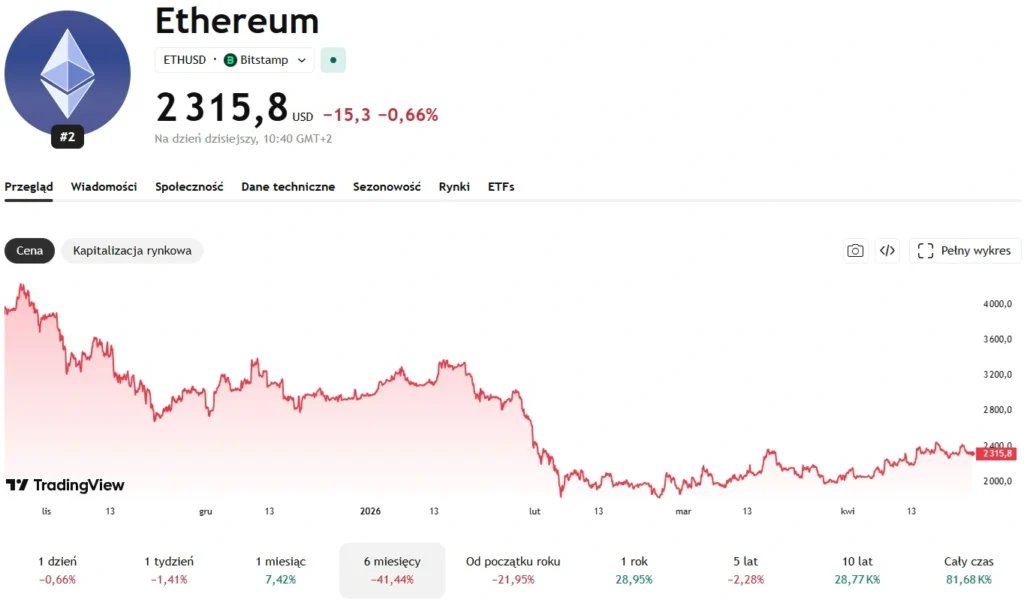This screenshot has width=1024, height=603.
Task: Click the embed code icon
Action: [887, 251]
